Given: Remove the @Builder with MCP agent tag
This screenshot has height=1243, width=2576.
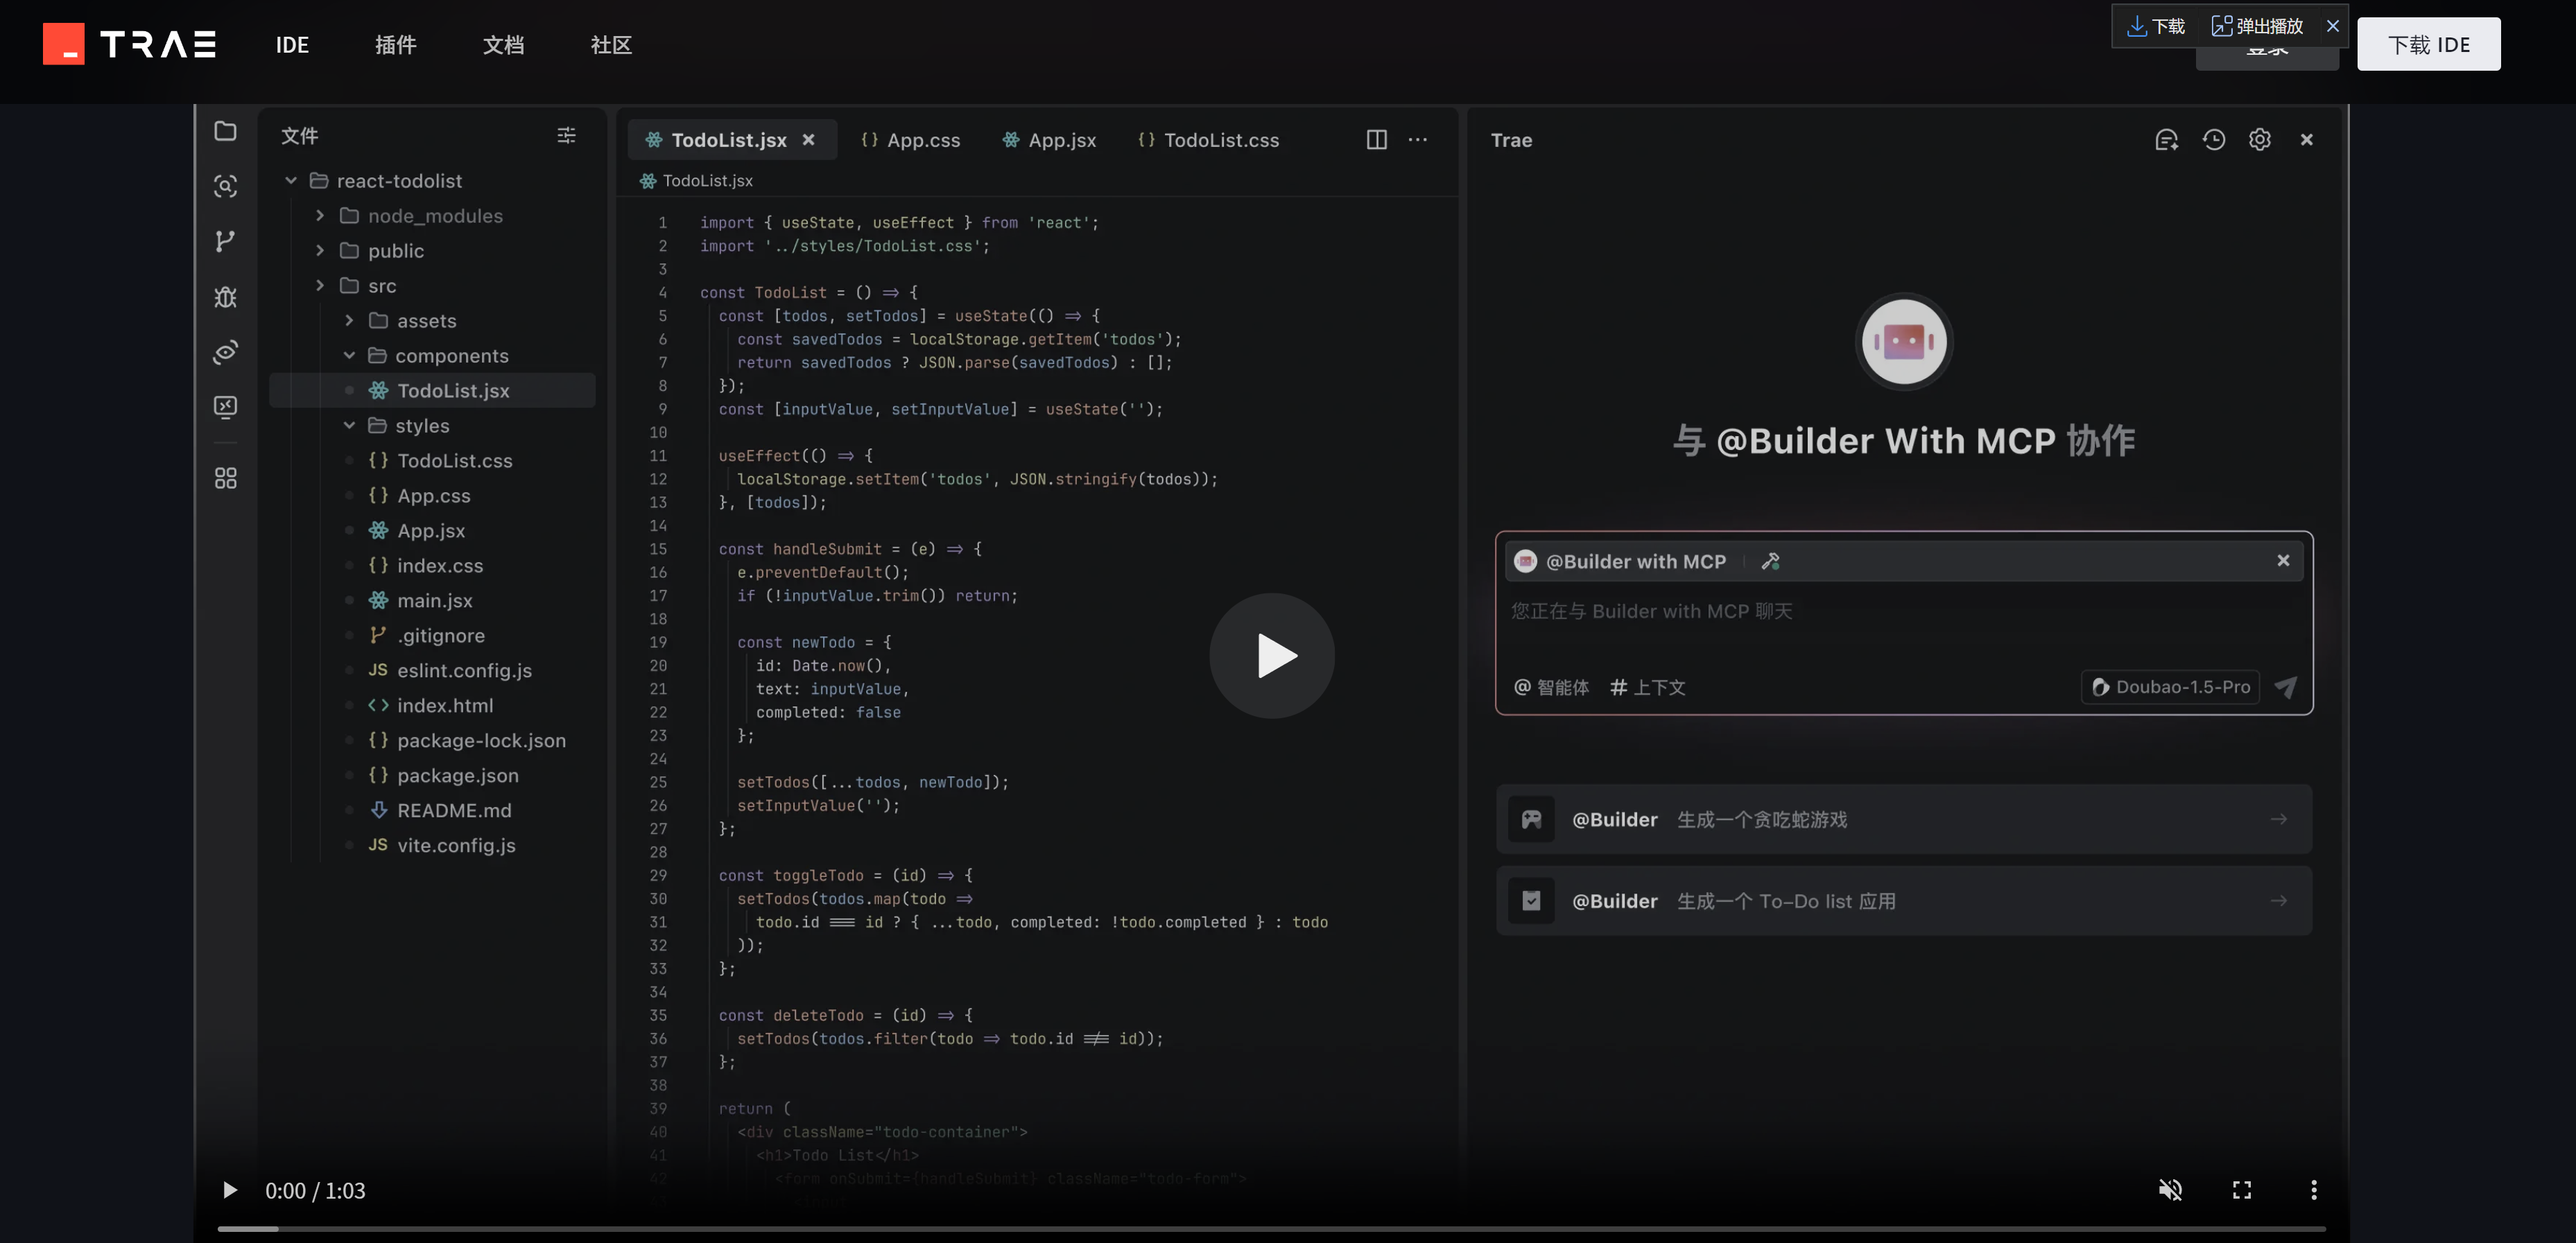Looking at the screenshot, I should click(x=2283, y=561).
